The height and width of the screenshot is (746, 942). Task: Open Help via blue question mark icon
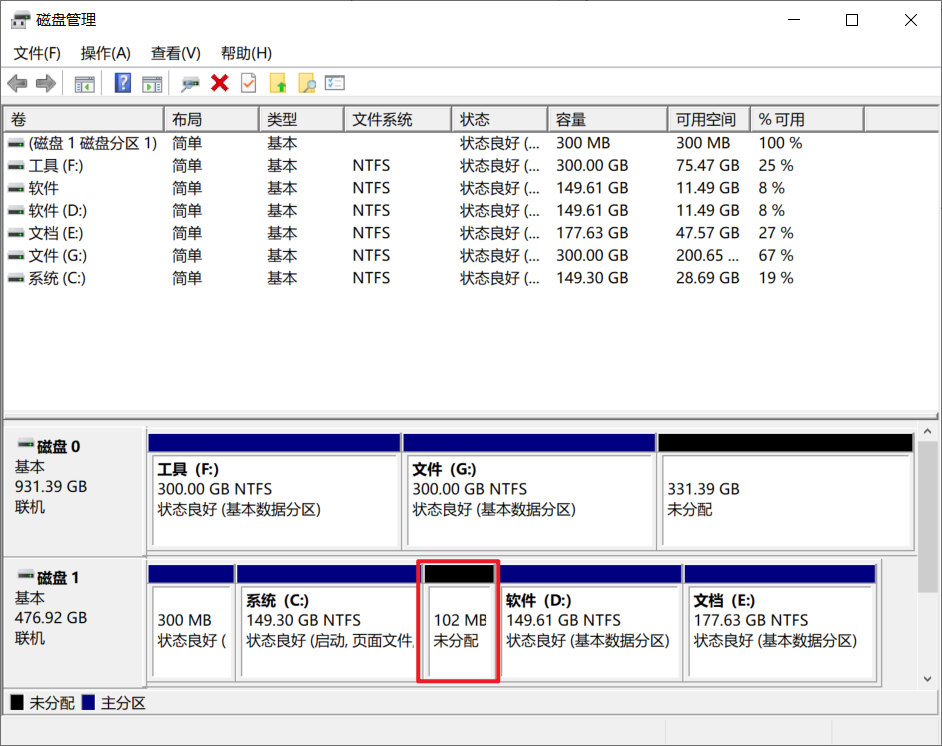(123, 84)
